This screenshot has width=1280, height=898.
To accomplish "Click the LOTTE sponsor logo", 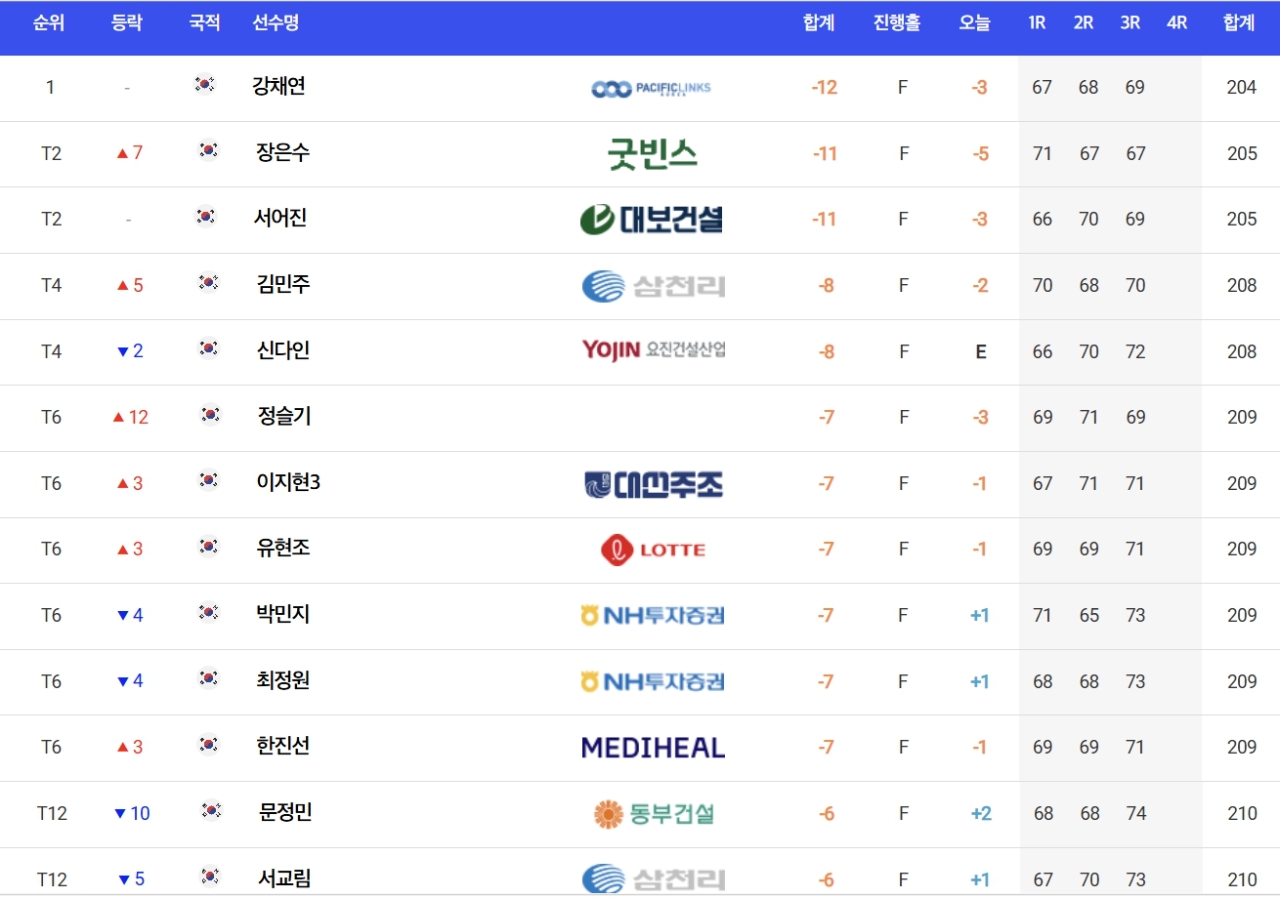I will [x=653, y=549].
